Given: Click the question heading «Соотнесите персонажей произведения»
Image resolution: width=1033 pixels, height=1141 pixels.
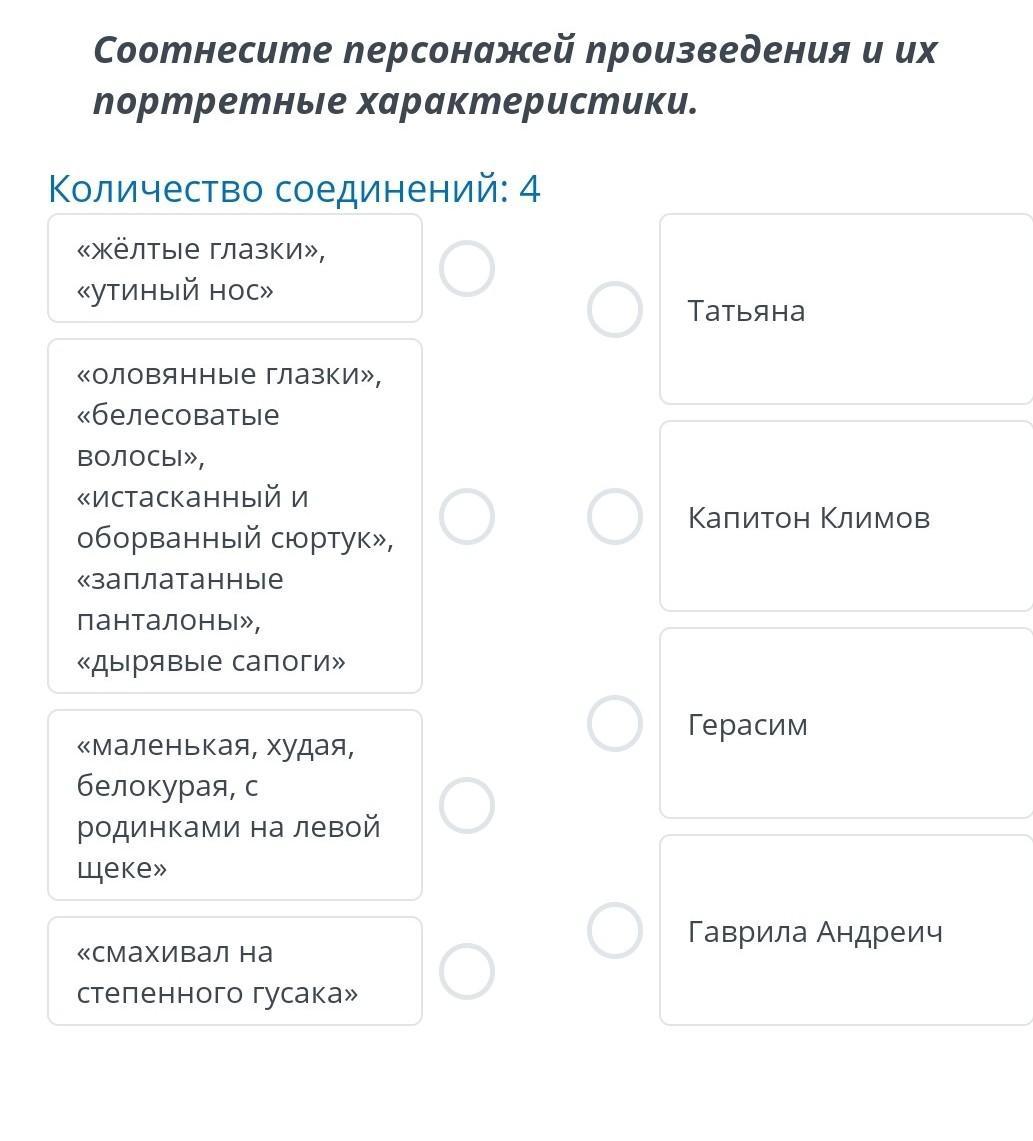Looking at the screenshot, I should [x=515, y=50].
